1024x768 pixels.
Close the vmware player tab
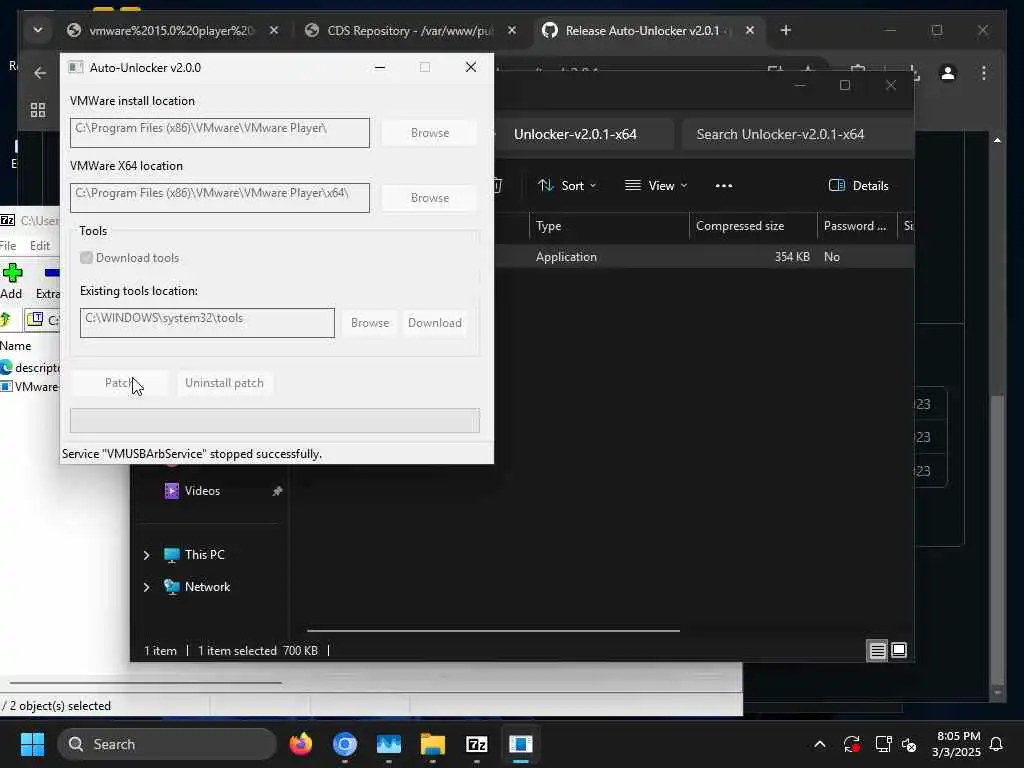[x=274, y=30]
